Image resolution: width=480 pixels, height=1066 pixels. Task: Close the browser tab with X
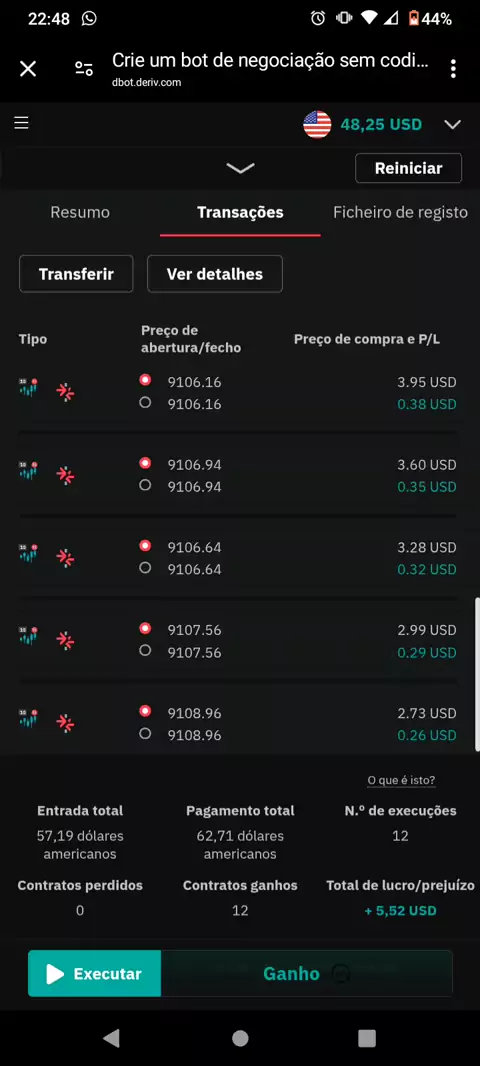[x=28, y=68]
